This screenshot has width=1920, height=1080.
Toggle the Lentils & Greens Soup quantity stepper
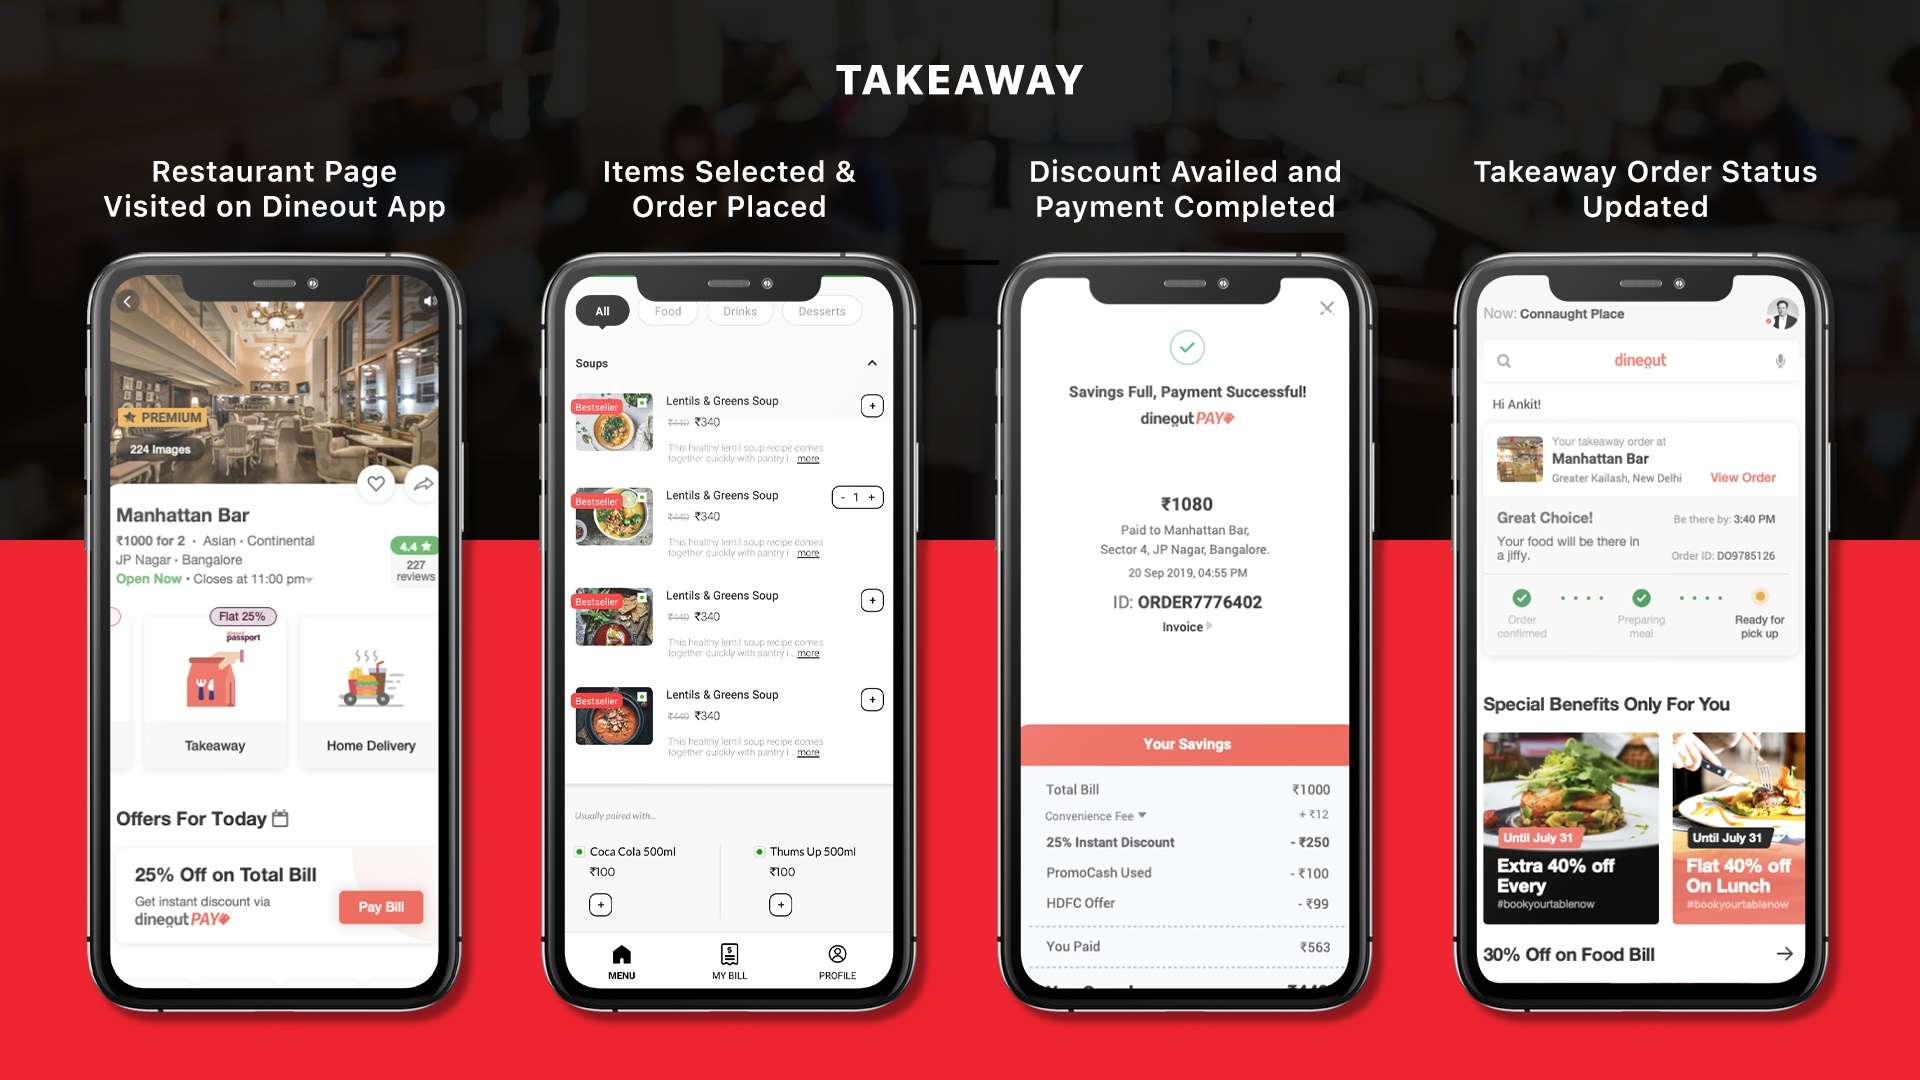pyautogui.click(x=856, y=498)
